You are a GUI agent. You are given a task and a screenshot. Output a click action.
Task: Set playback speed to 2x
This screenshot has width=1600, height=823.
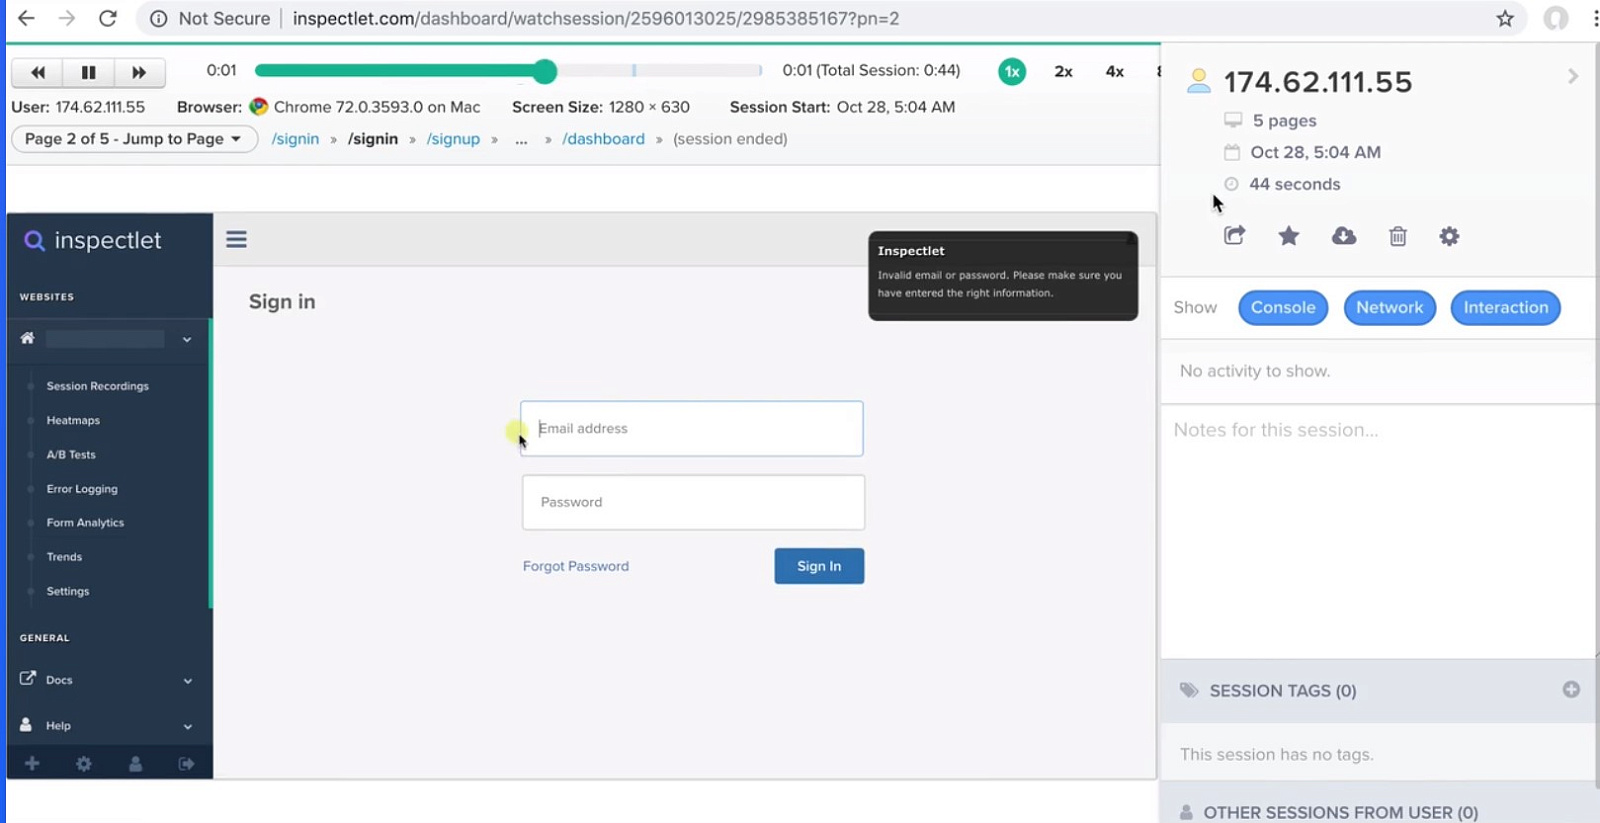pos(1063,71)
